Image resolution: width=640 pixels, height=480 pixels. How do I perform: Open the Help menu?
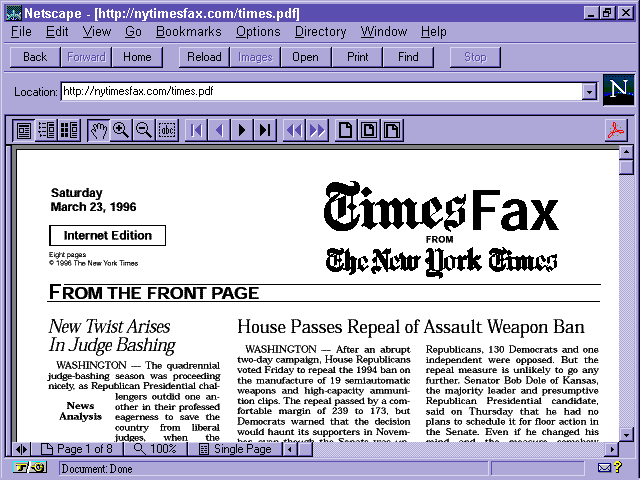tap(433, 31)
